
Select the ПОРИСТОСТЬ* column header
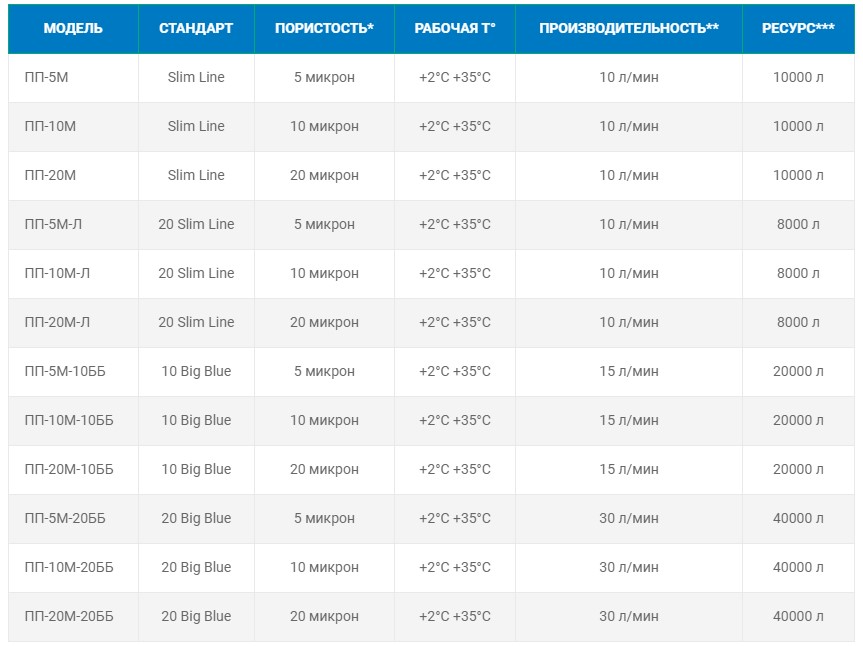coord(324,28)
